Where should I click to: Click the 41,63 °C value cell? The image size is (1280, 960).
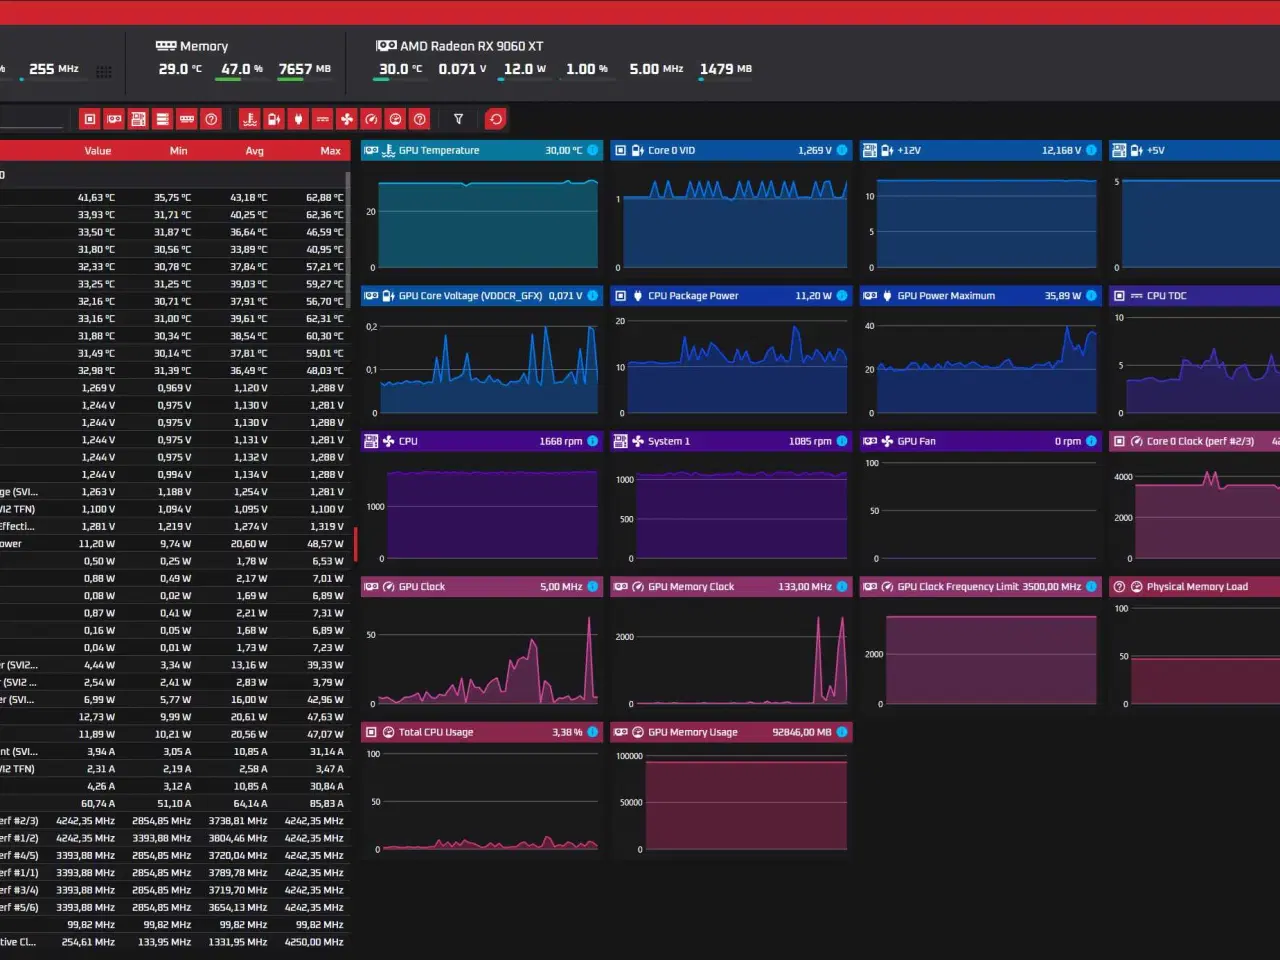(x=96, y=198)
